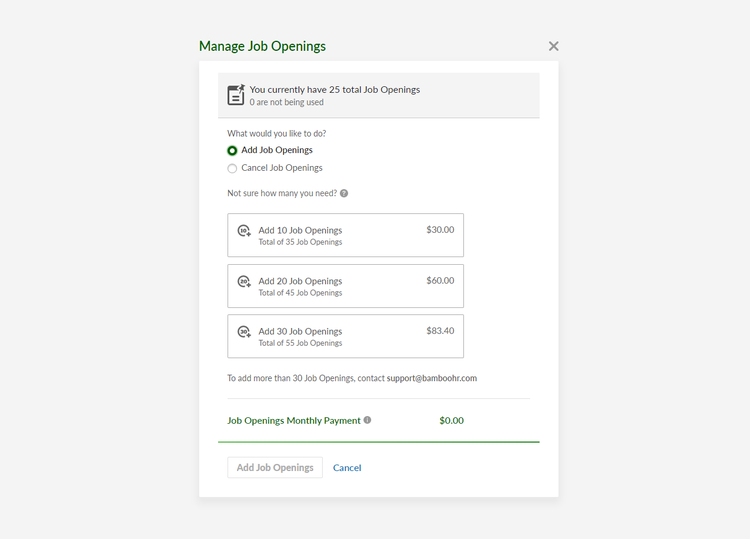Screen dimensions: 750x539
Task: Click the Manage Job Openings title
Action: click(x=262, y=46)
